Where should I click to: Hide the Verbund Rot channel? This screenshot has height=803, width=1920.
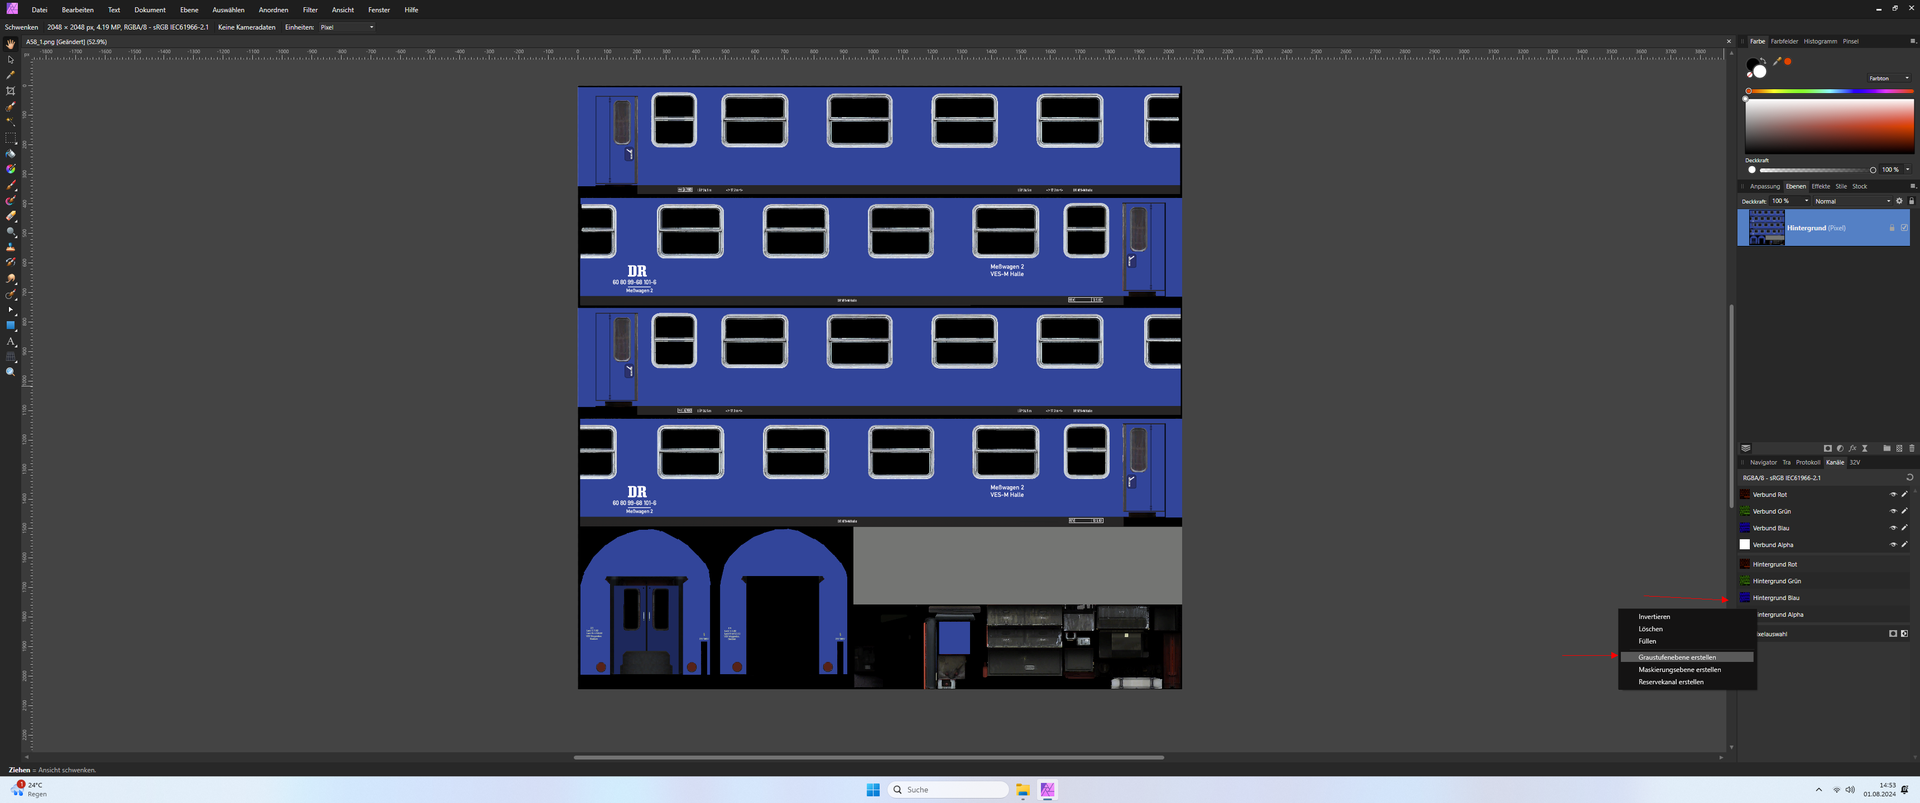click(x=1893, y=494)
